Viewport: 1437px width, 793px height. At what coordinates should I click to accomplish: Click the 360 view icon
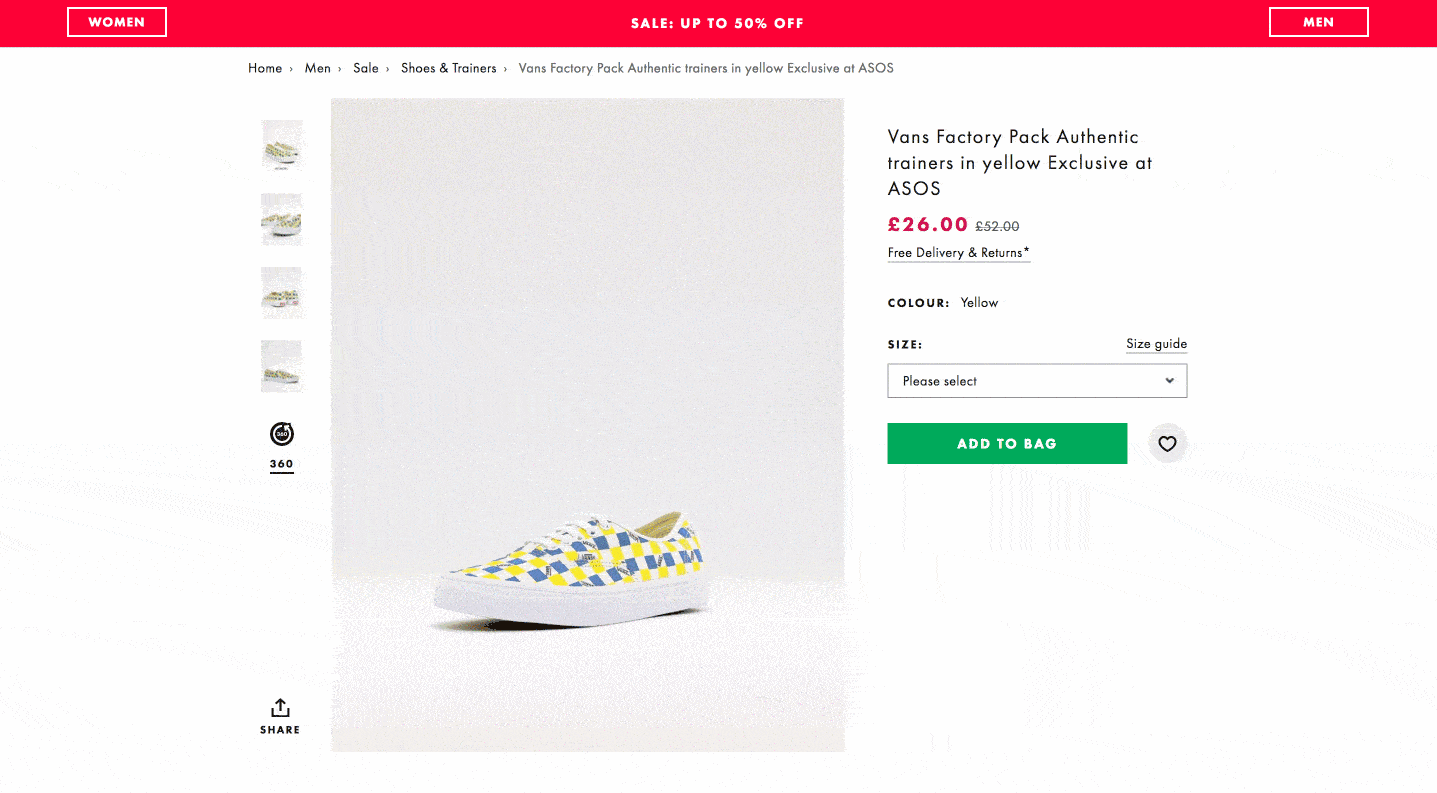(282, 434)
